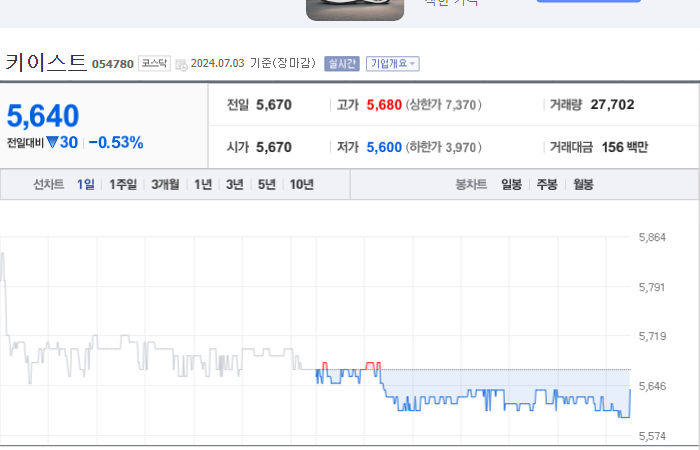Click the 선차트 label
The height and width of the screenshot is (450, 700).
coord(49,184)
